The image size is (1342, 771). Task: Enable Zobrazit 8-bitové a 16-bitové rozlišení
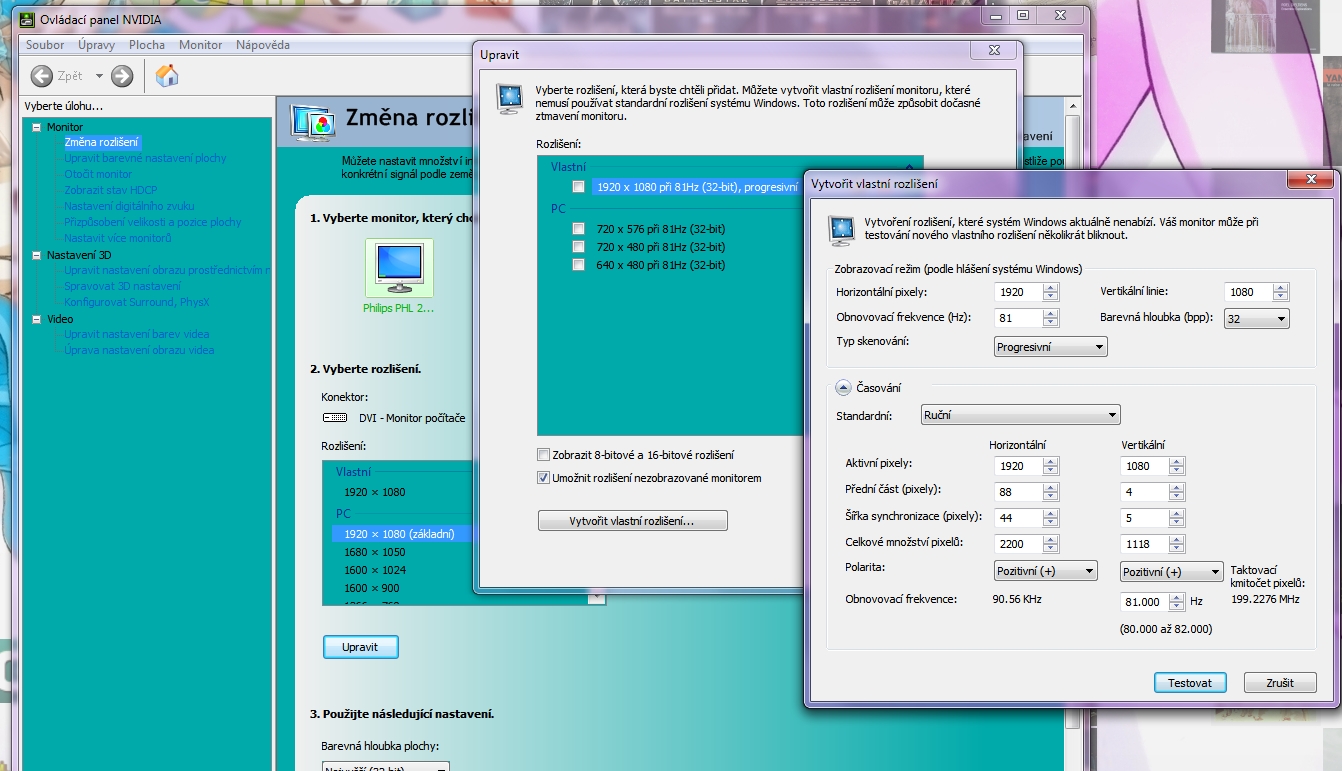point(544,455)
